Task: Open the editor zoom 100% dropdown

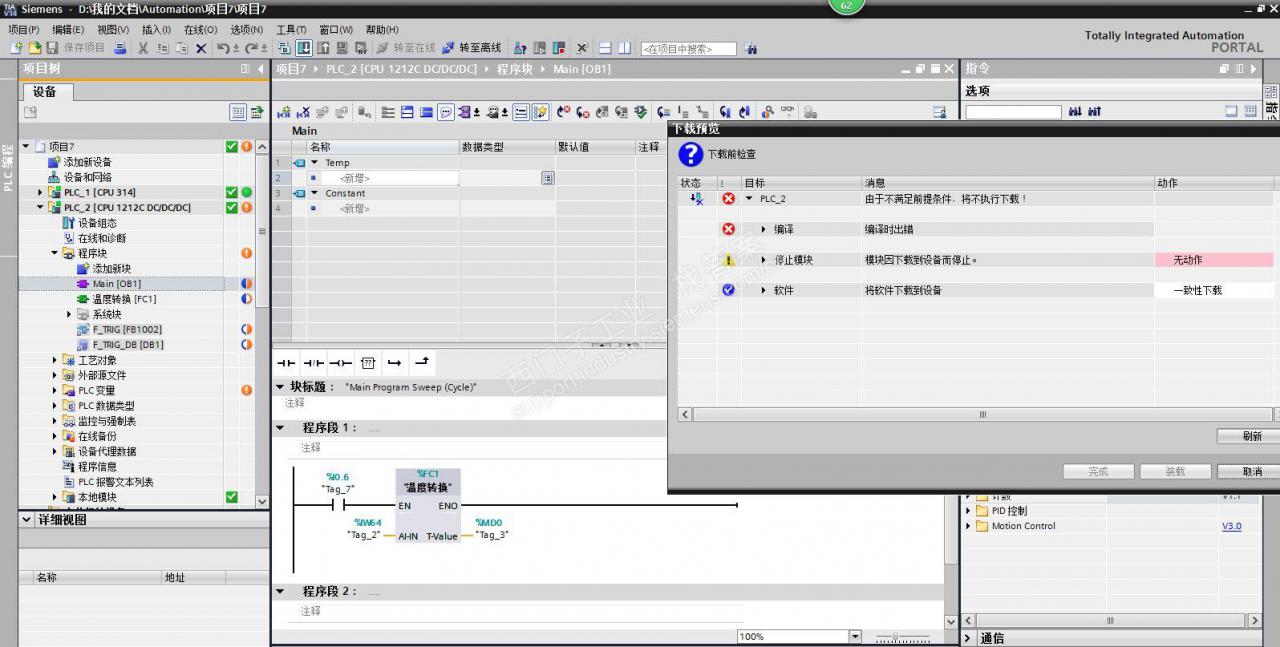Action: (x=855, y=636)
